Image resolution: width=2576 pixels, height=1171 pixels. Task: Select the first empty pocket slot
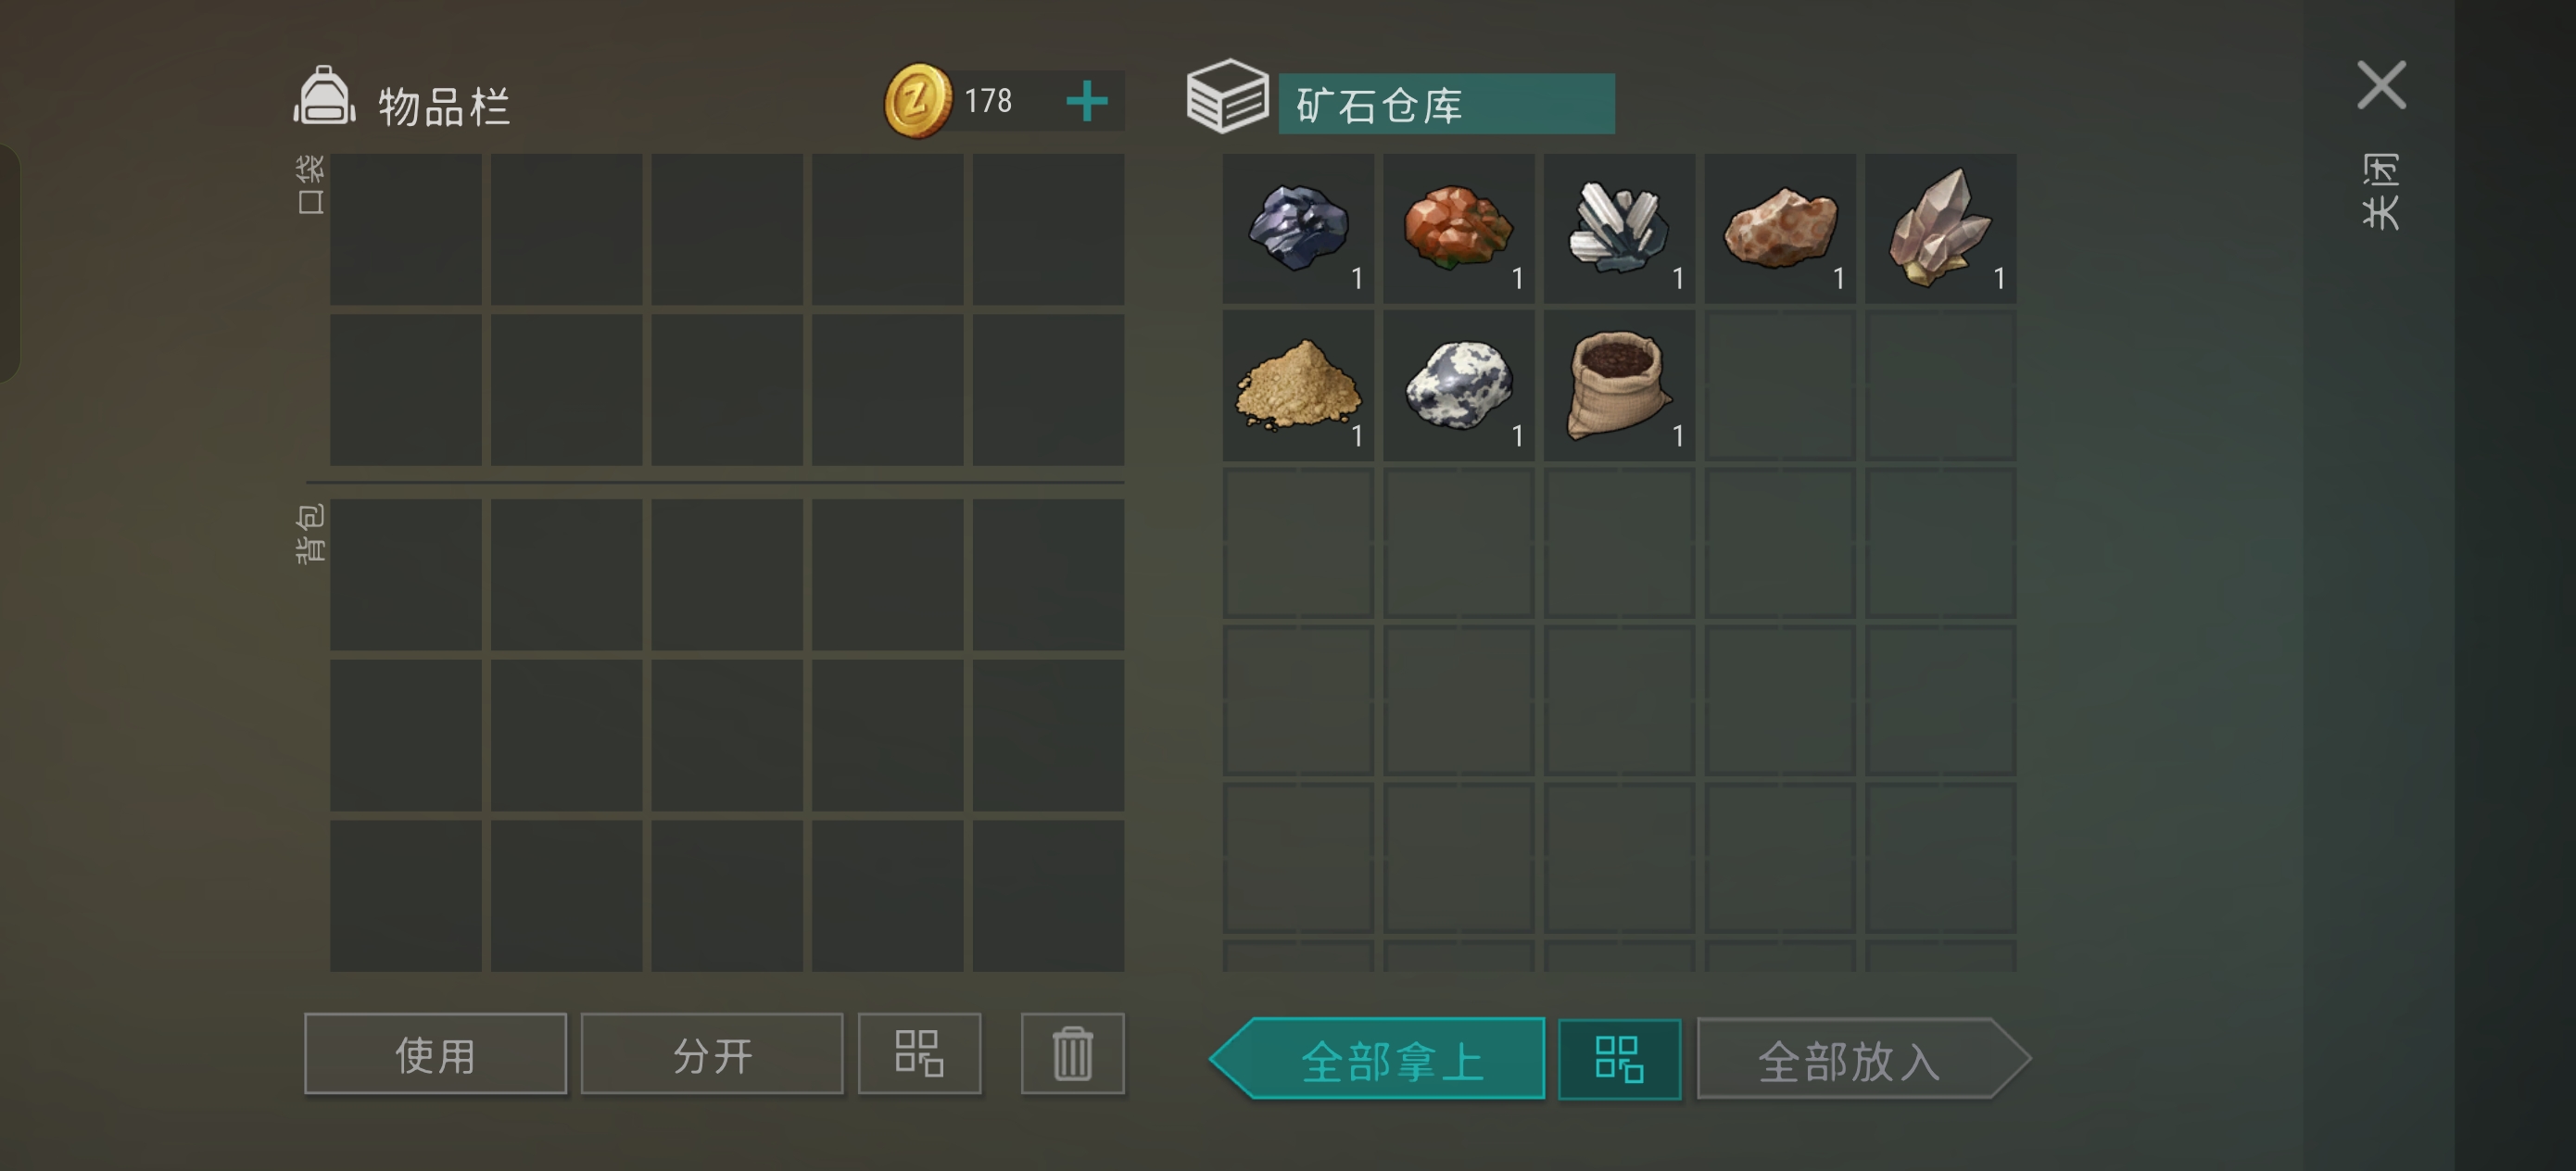coord(406,229)
